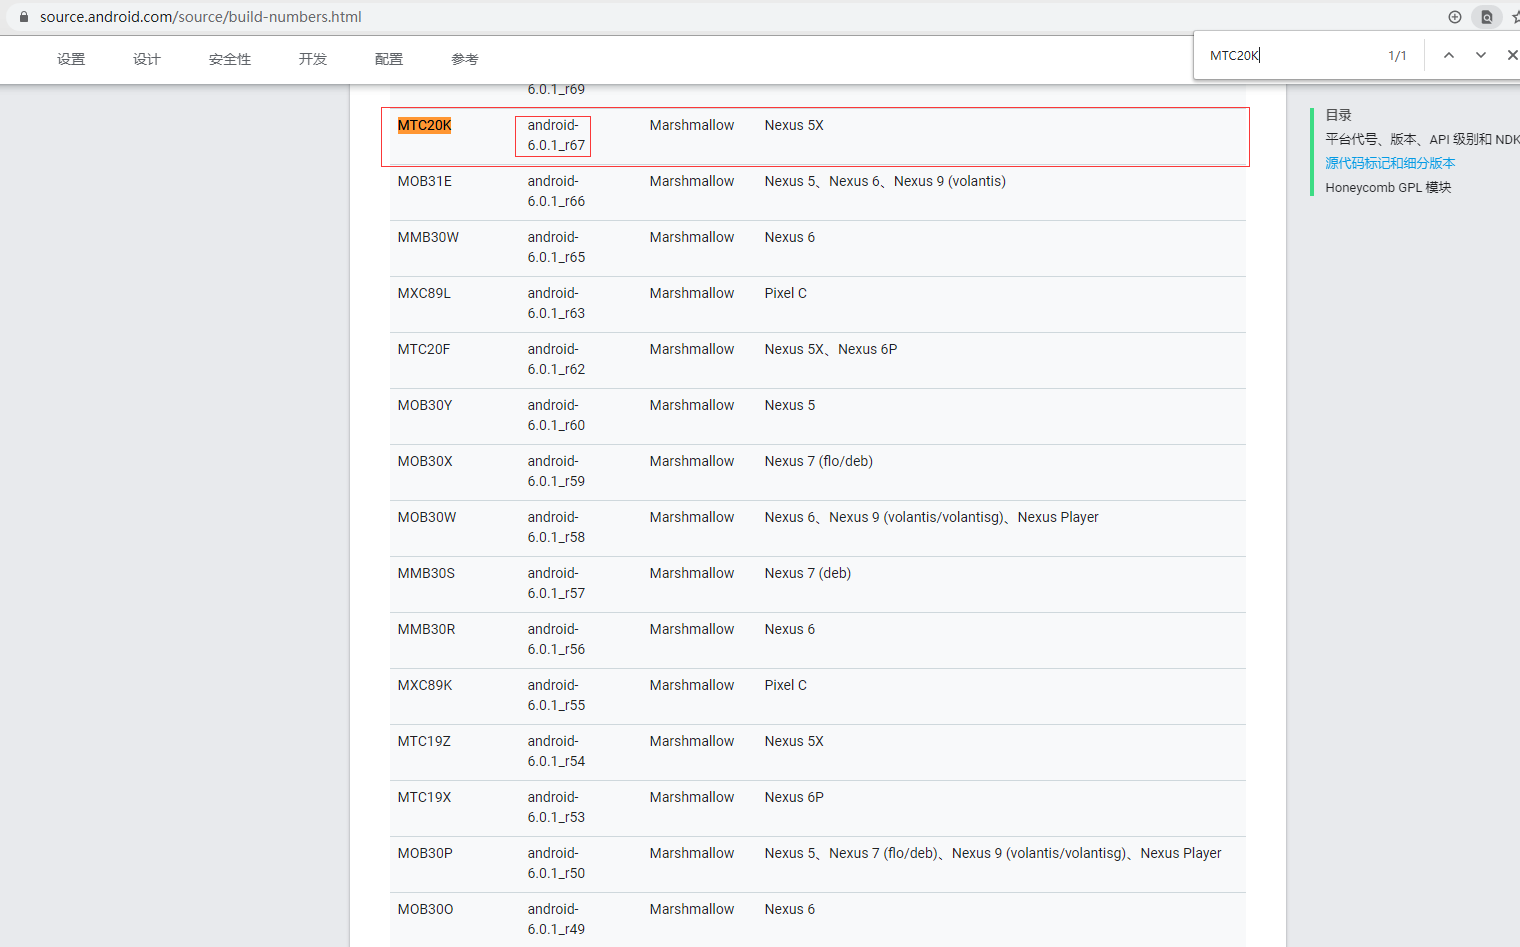Jump to 平台代号、版本 section in table of contents

click(1422, 139)
